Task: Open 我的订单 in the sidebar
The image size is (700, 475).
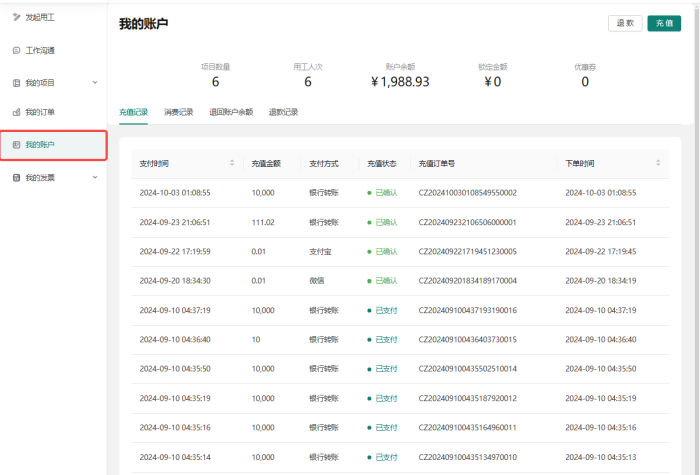Action: point(40,112)
